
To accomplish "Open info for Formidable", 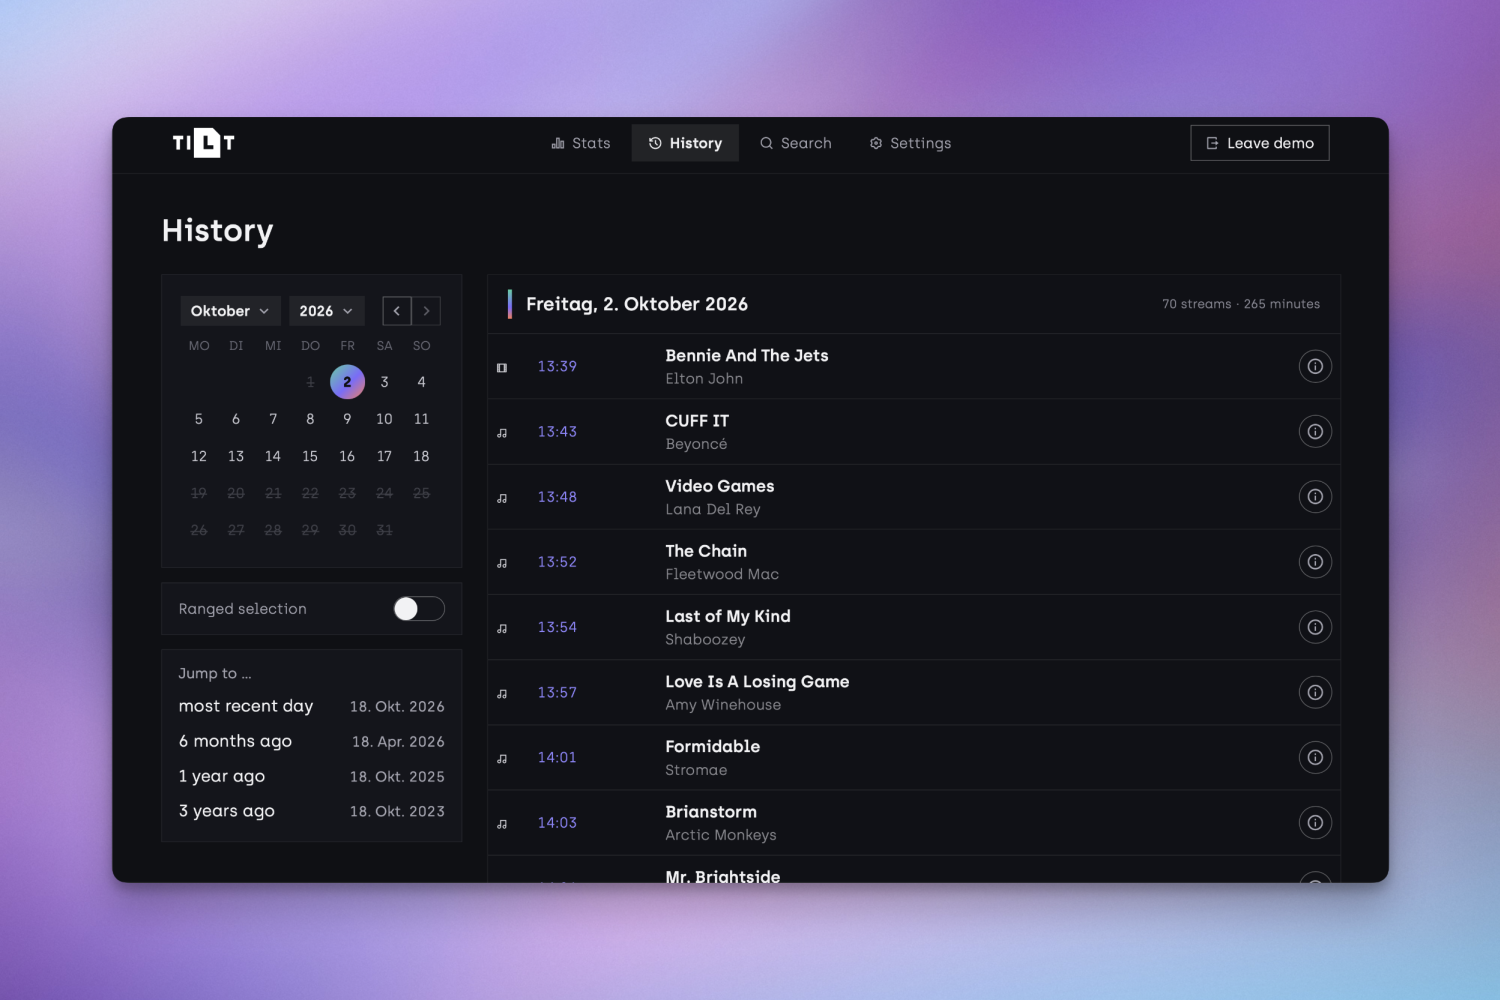I will pos(1315,758).
